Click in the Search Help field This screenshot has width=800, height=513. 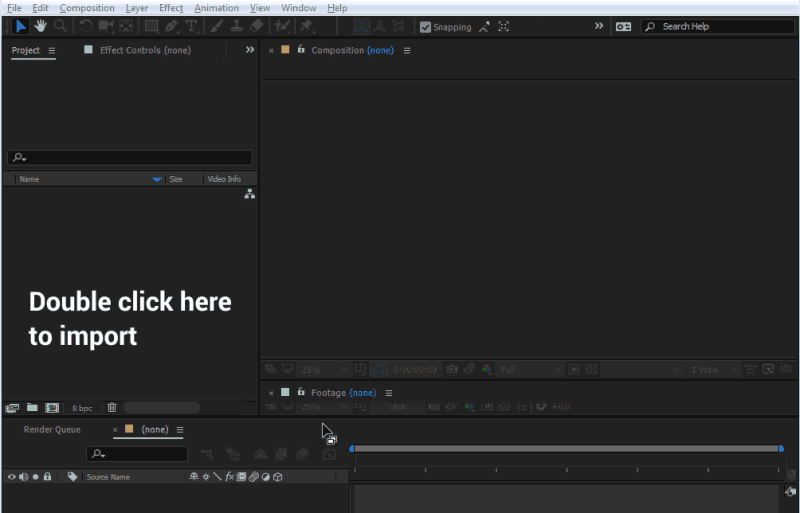coord(717,27)
